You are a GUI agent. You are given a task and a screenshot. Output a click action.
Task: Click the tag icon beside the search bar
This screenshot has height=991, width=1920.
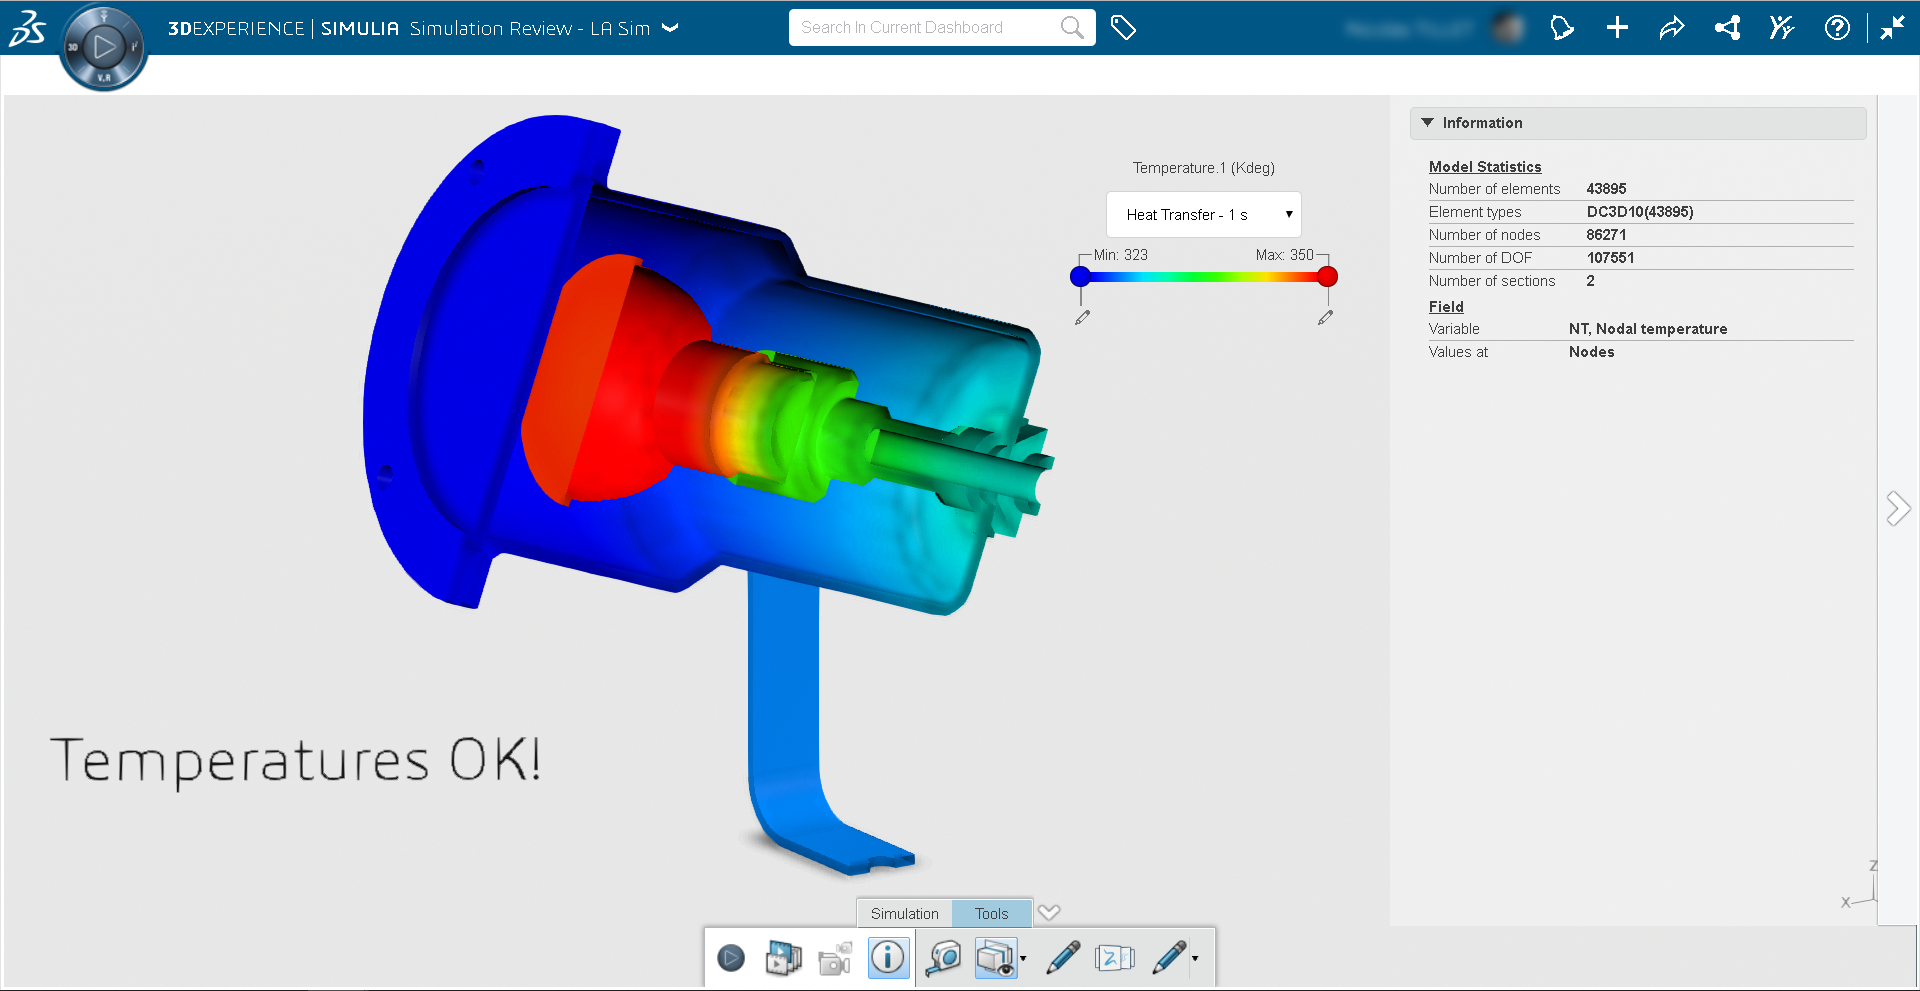1123,28
